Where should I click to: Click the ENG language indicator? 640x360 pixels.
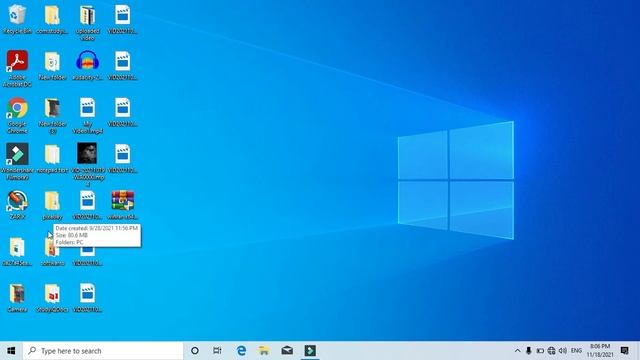pyautogui.click(x=576, y=351)
